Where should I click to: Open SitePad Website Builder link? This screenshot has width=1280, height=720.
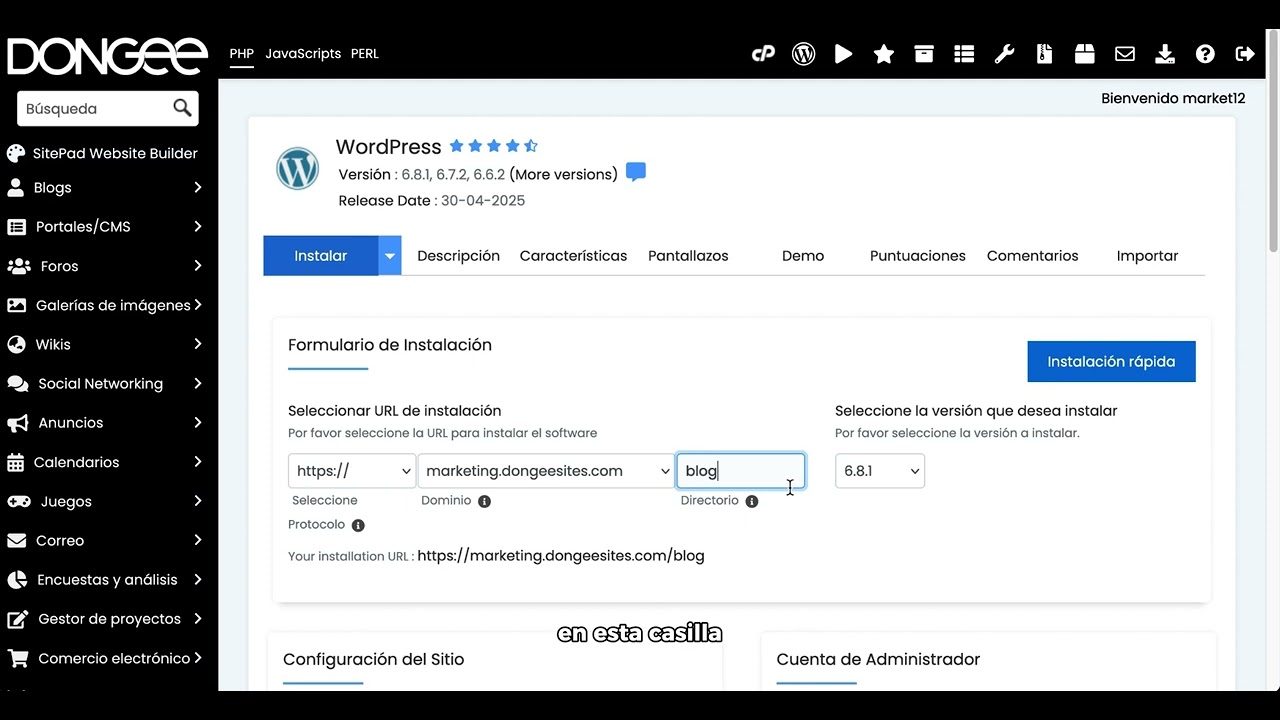[x=115, y=153]
